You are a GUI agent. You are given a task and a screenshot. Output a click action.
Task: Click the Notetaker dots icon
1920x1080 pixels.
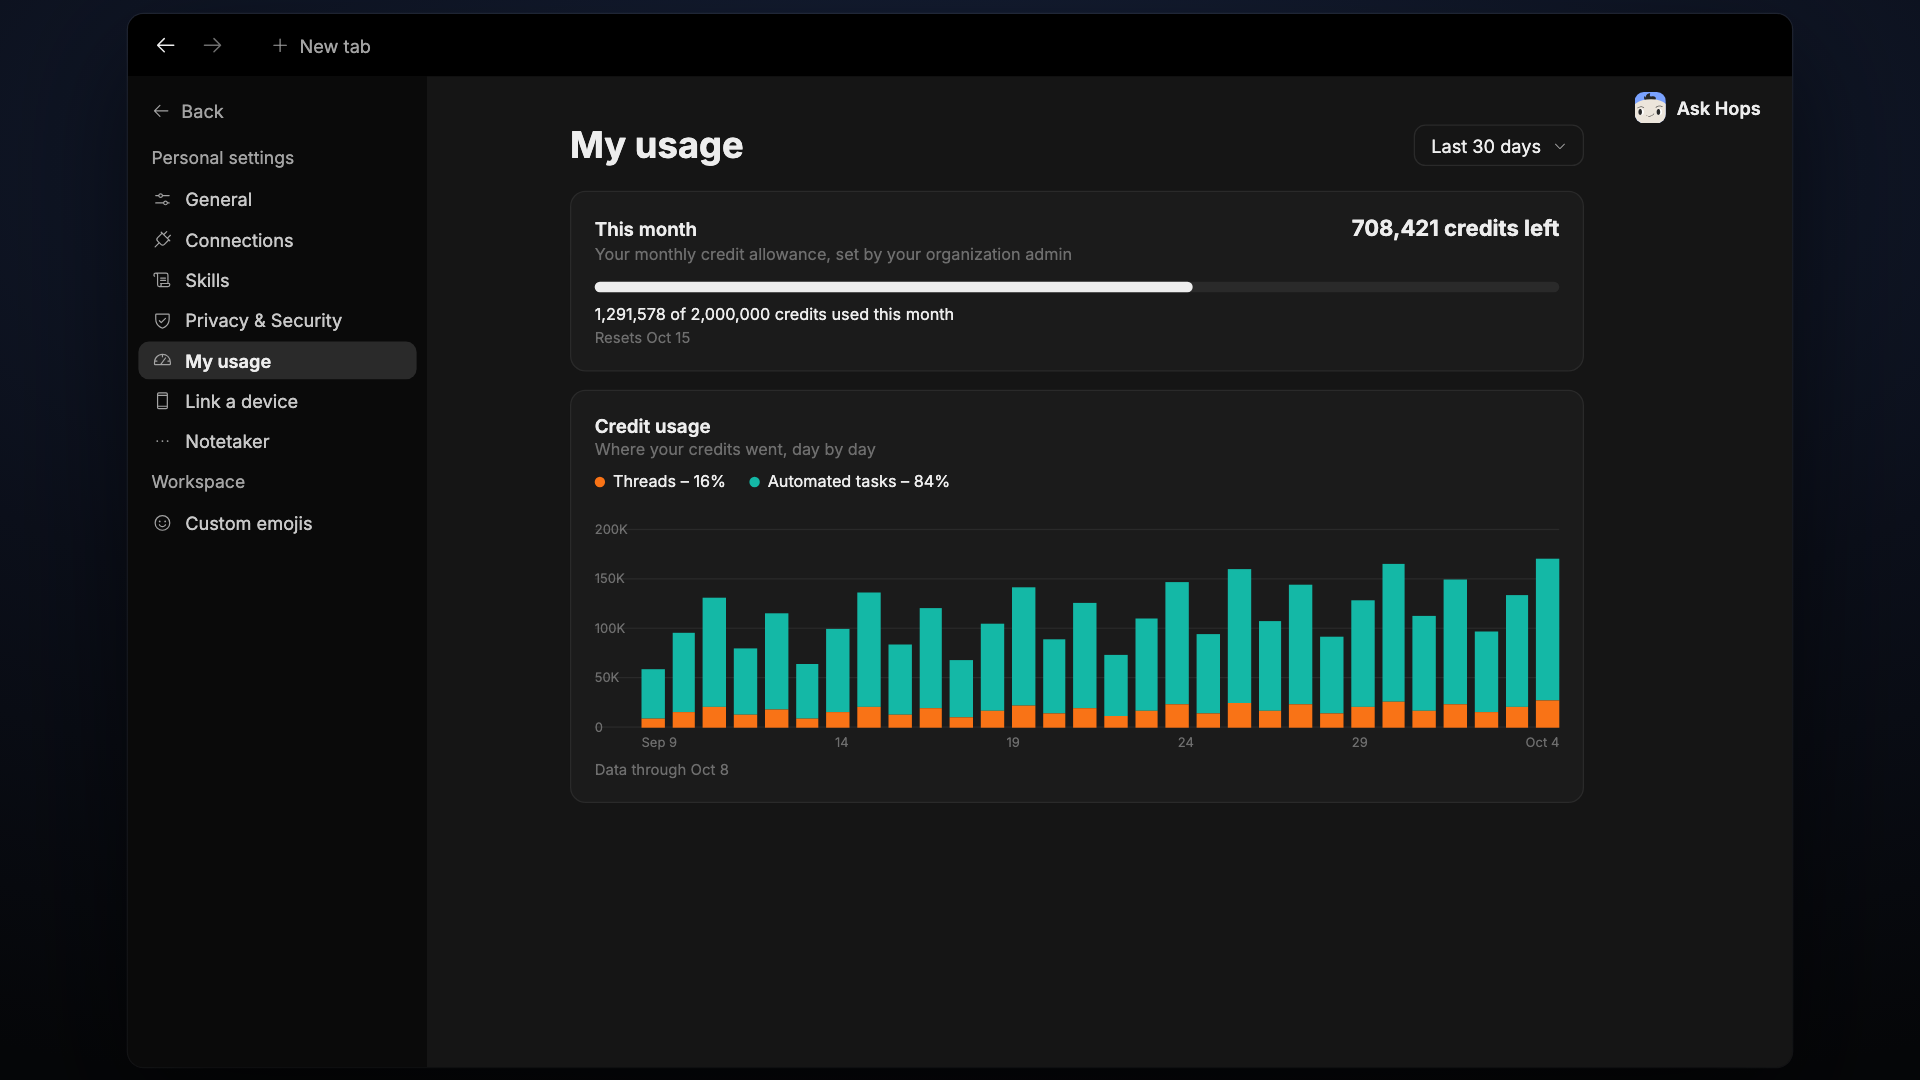coord(162,441)
